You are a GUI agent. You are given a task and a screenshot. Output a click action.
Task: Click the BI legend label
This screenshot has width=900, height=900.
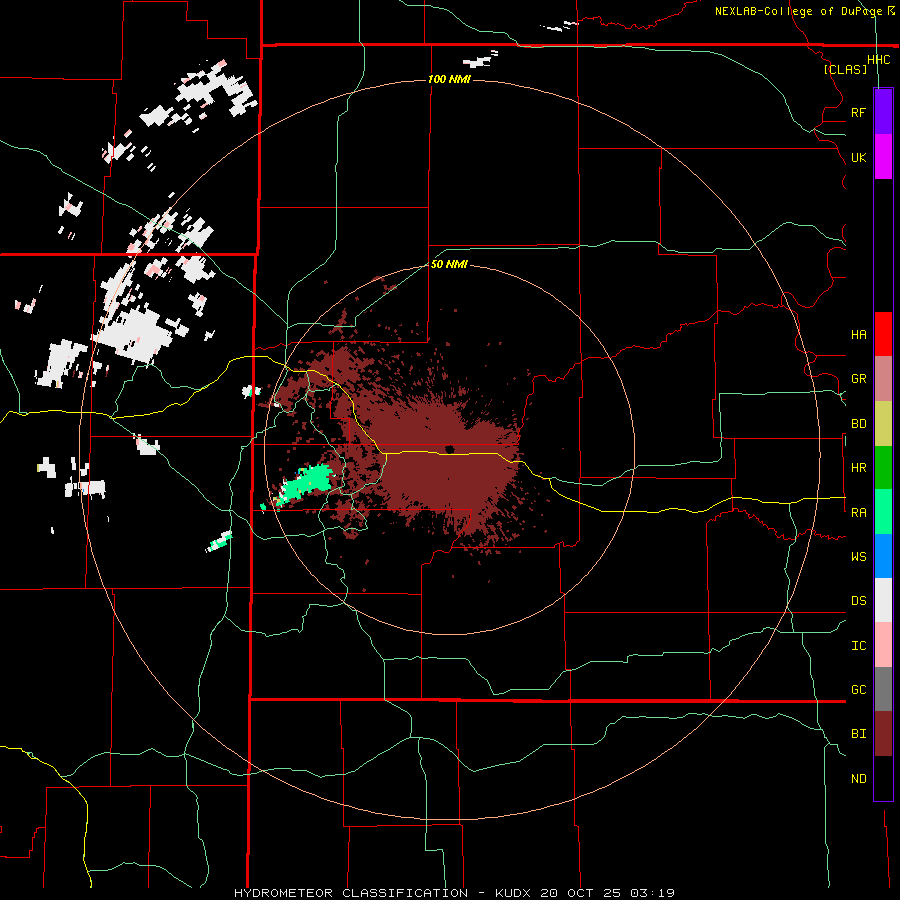click(858, 734)
